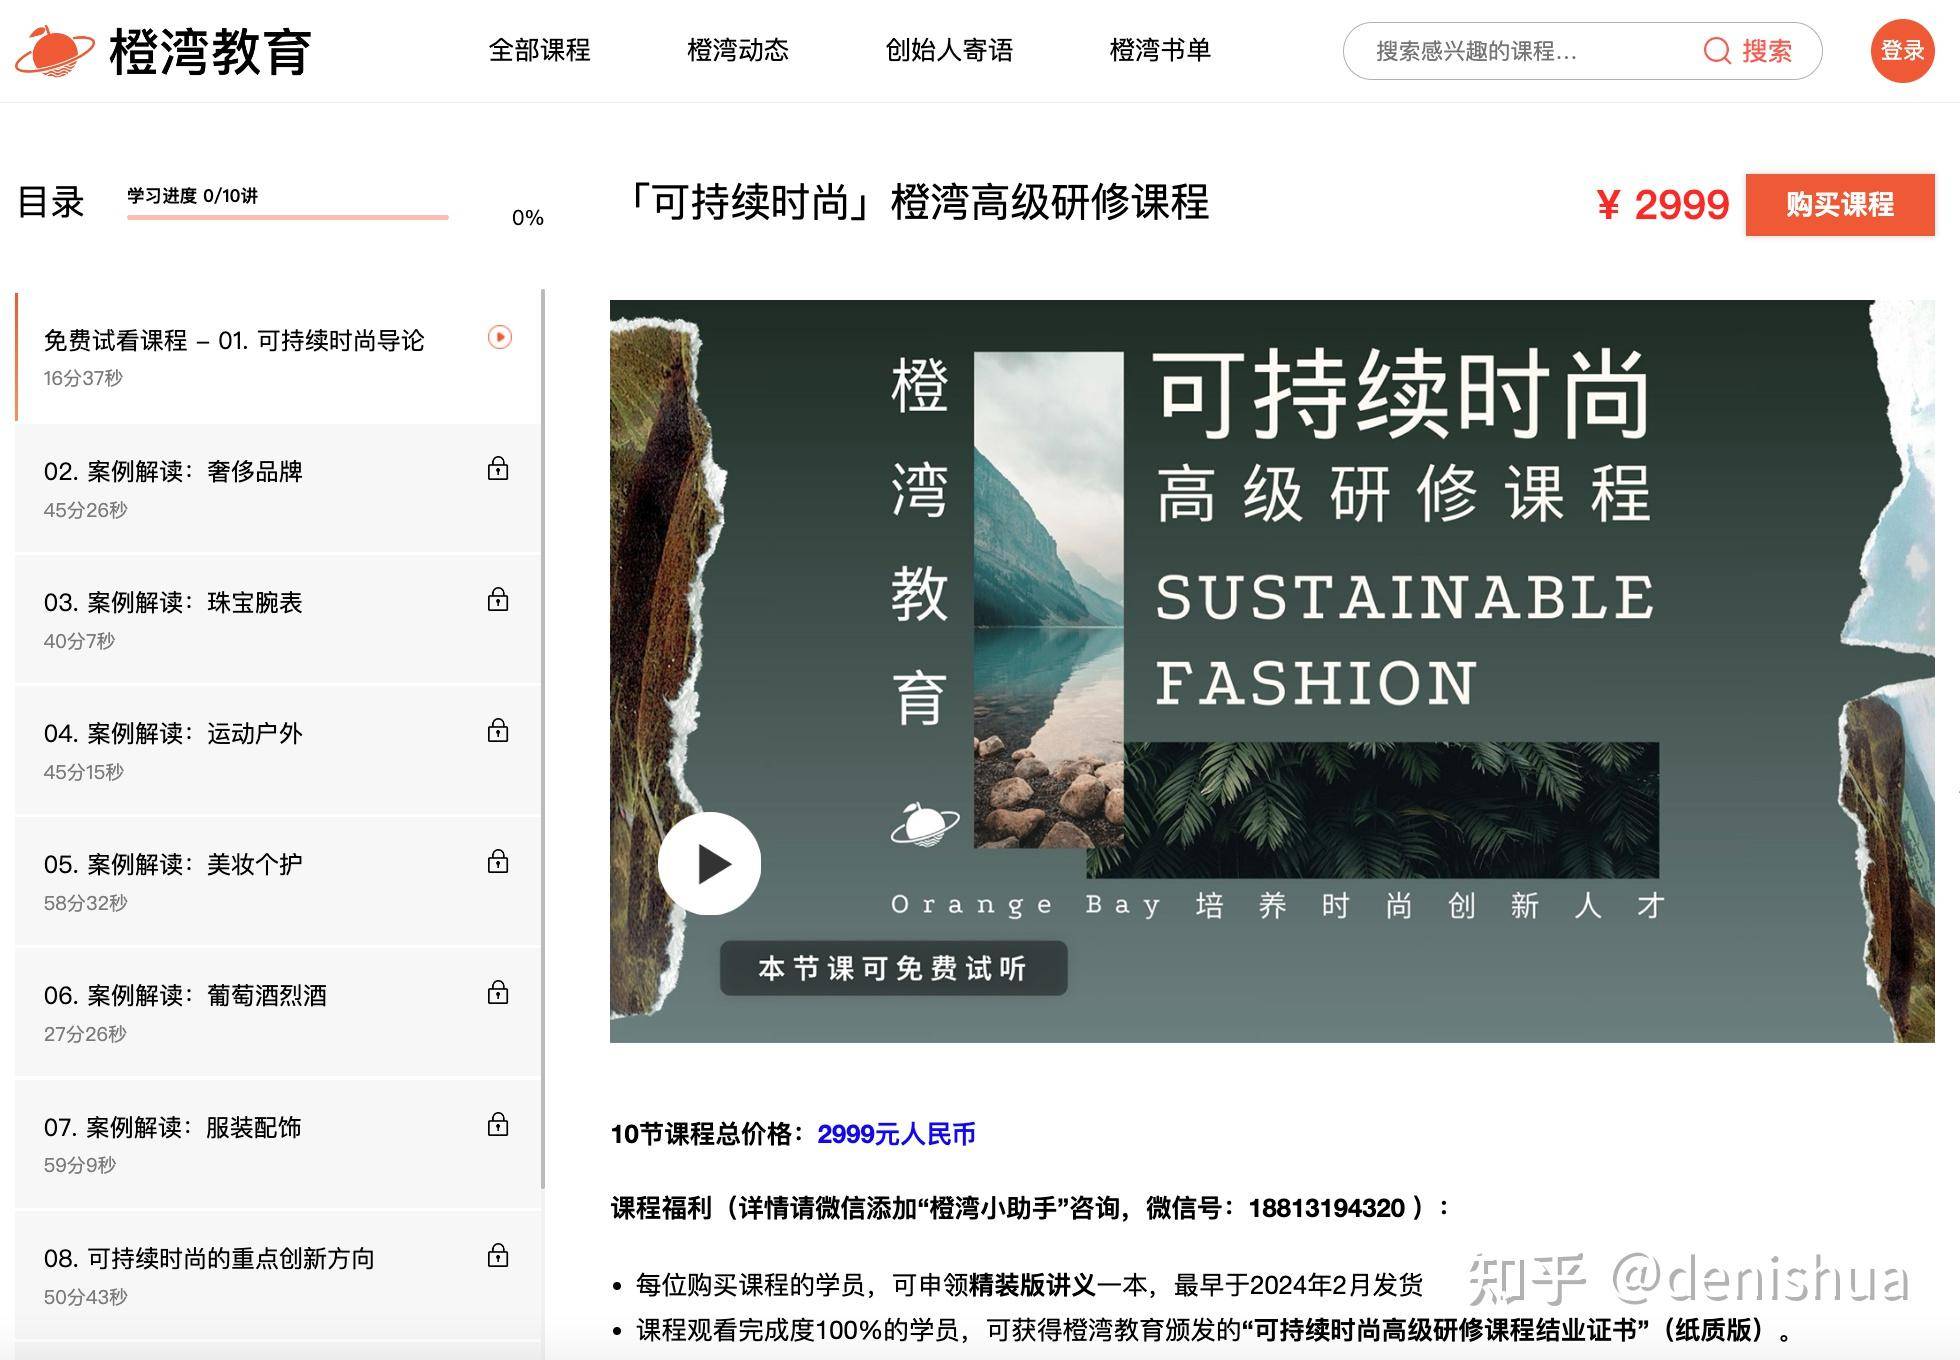Click the lock icon for 06. 案例解读：葡萄酒烈酒
Screen dimensions: 1960x1360
tap(498, 992)
